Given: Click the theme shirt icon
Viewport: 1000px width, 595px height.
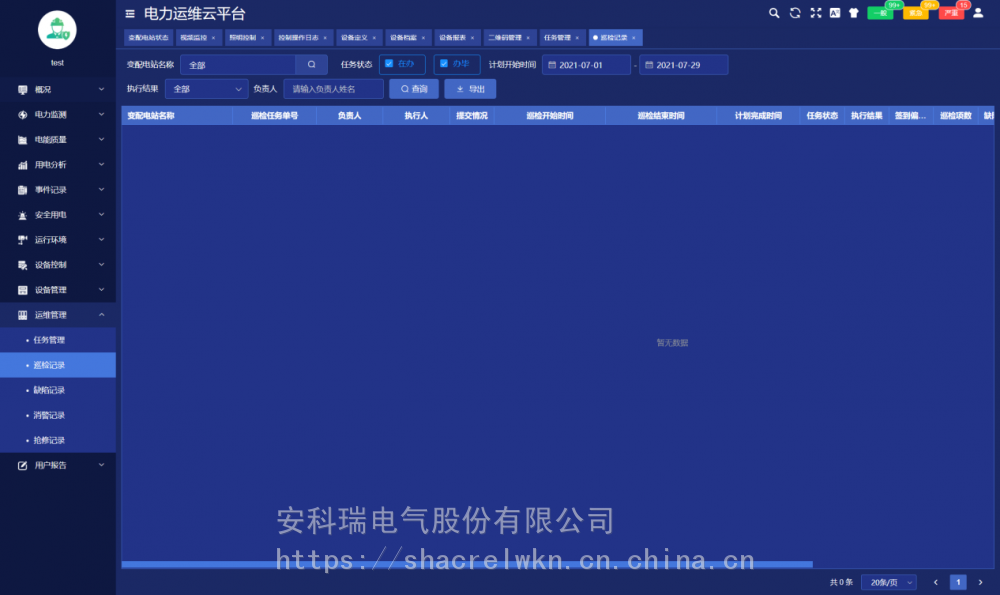Looking at the screenshot, I should [x=853, y=13].
